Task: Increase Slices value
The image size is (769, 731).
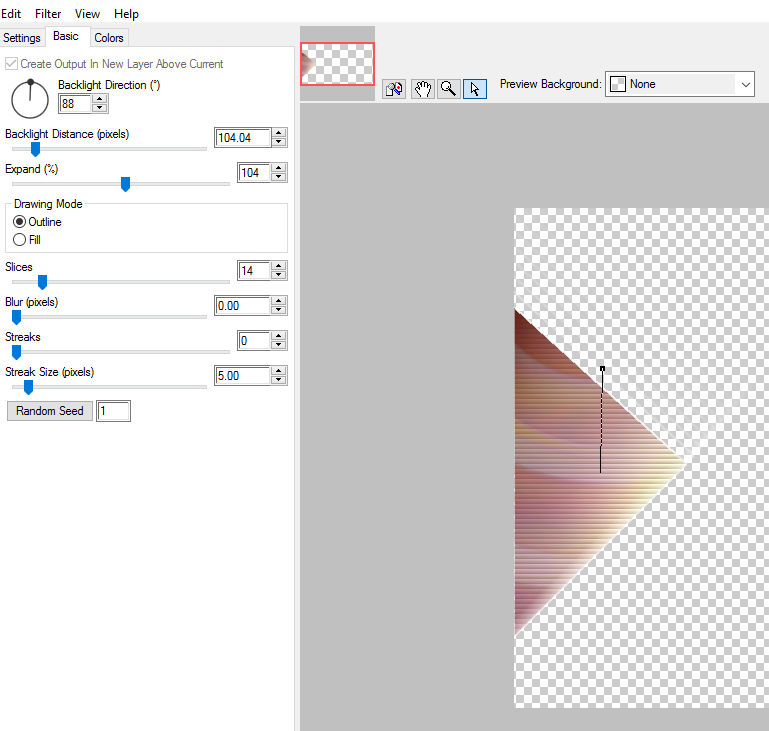Action: click(x=279, y=266)
